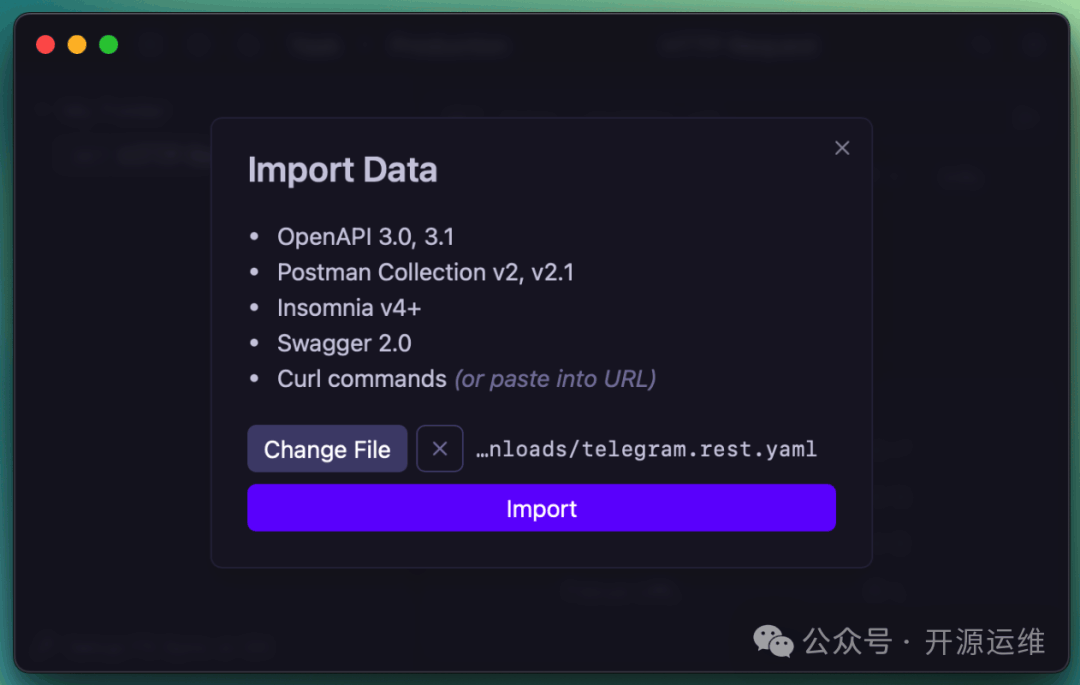Maximize window with the green light
The image size is (1080, 685).
click(108, 45)
